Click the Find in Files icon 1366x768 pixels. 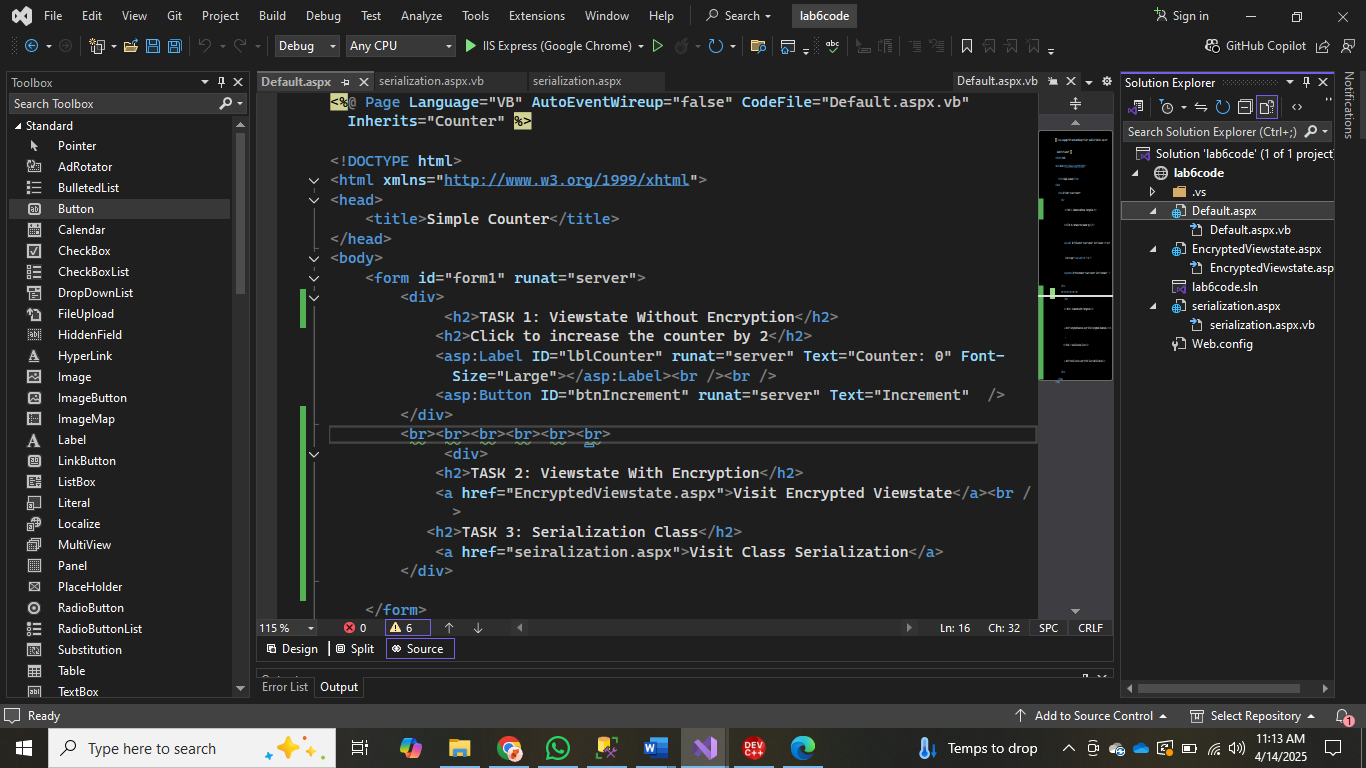tap(758, 46)
